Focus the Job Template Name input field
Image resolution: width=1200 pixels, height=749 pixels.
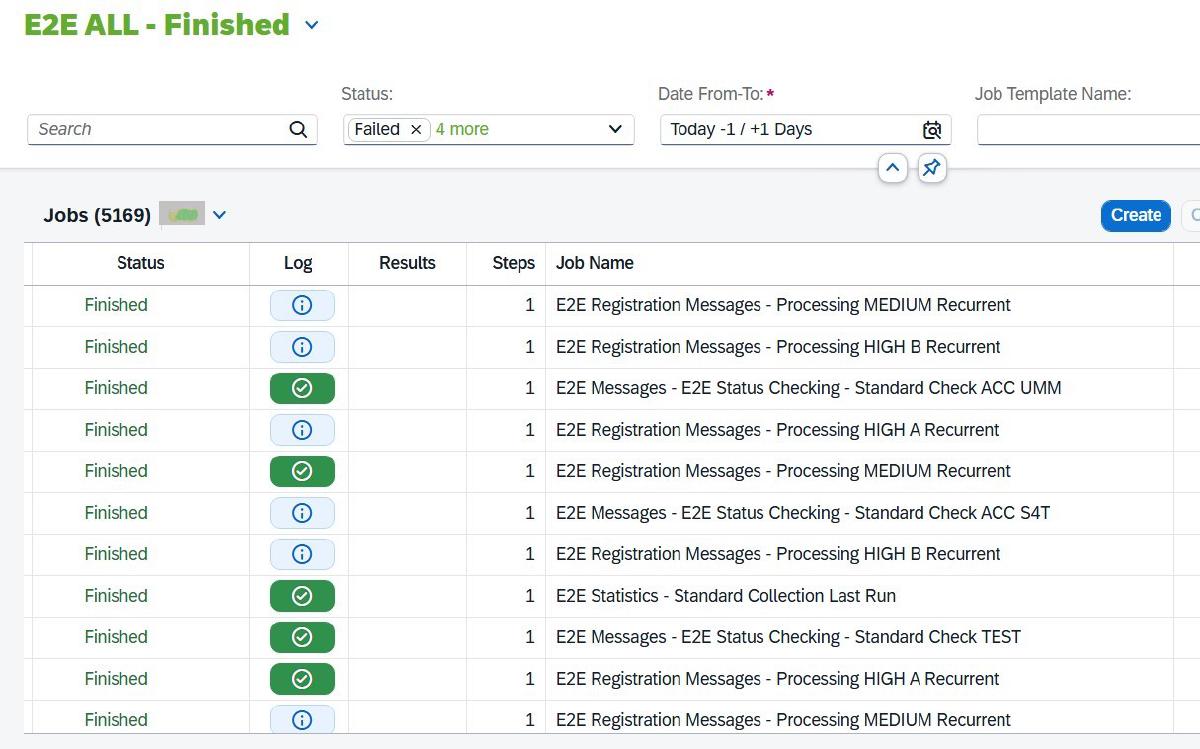tap(1085, 130)
